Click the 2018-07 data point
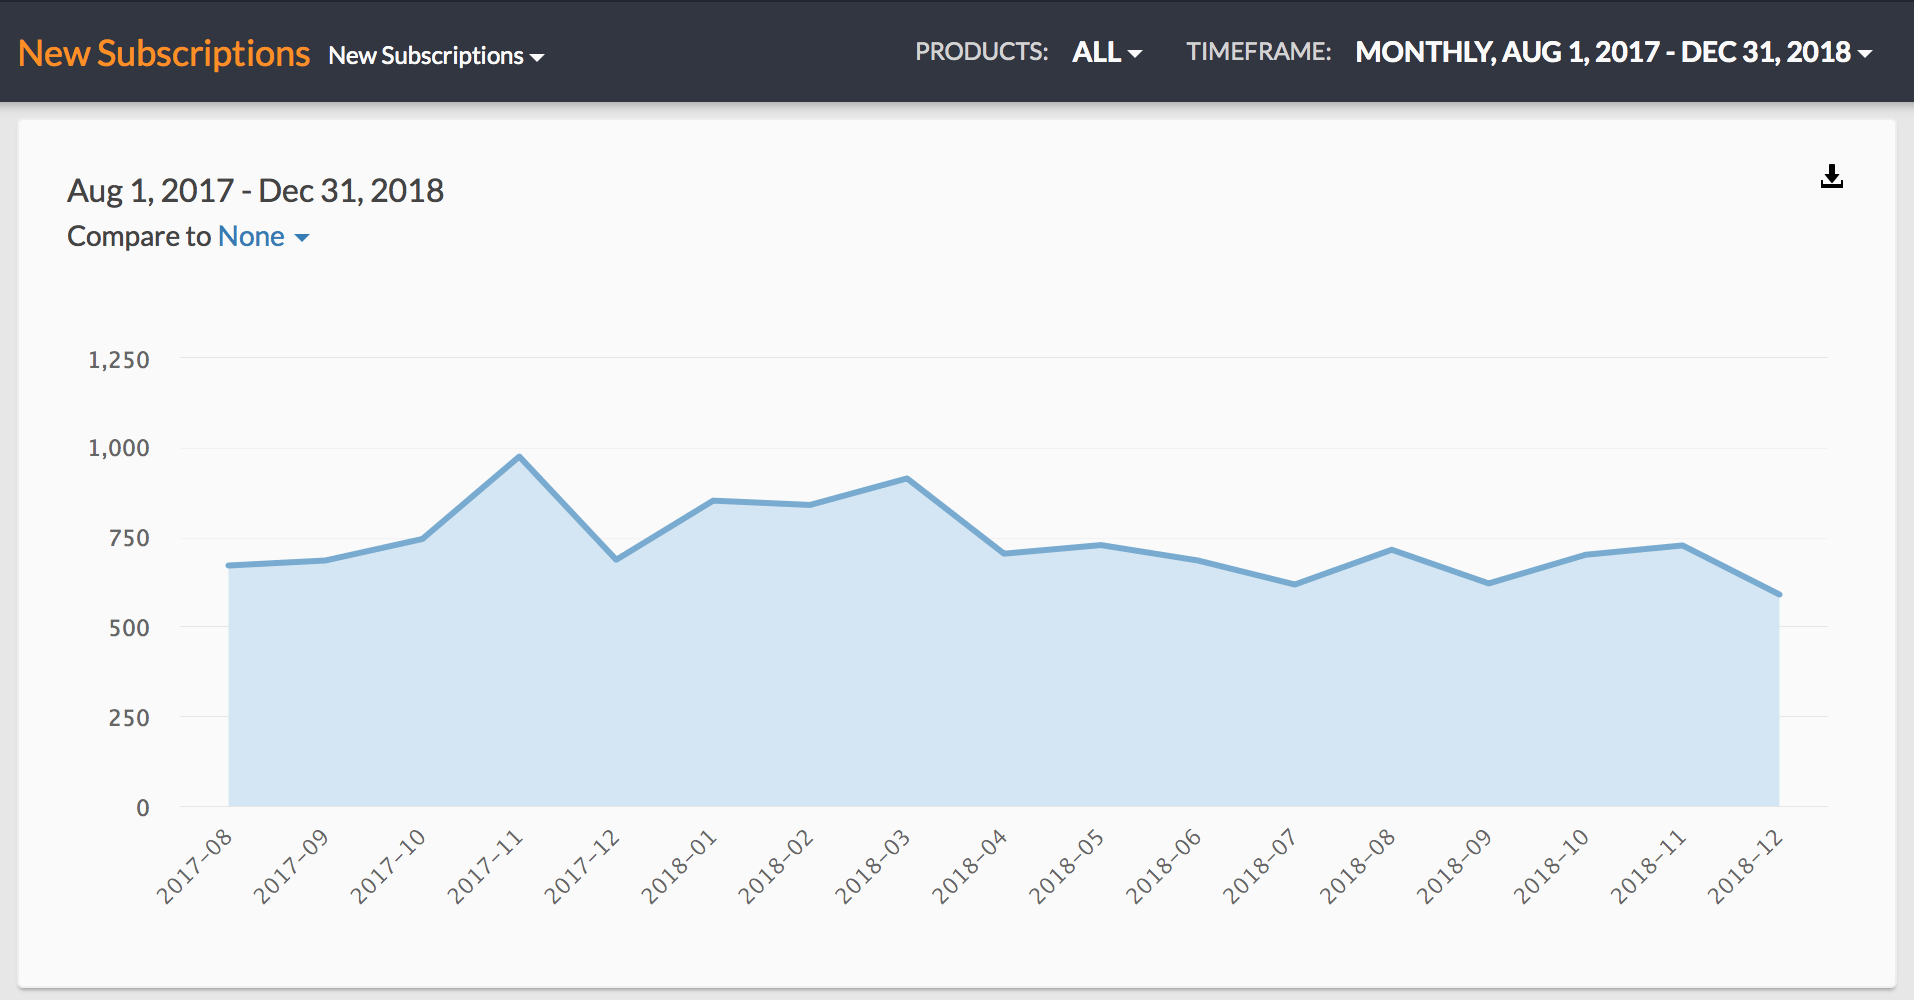Screen dimensions: 1914x1000 pyautogui.click(x=1295, y=584)
